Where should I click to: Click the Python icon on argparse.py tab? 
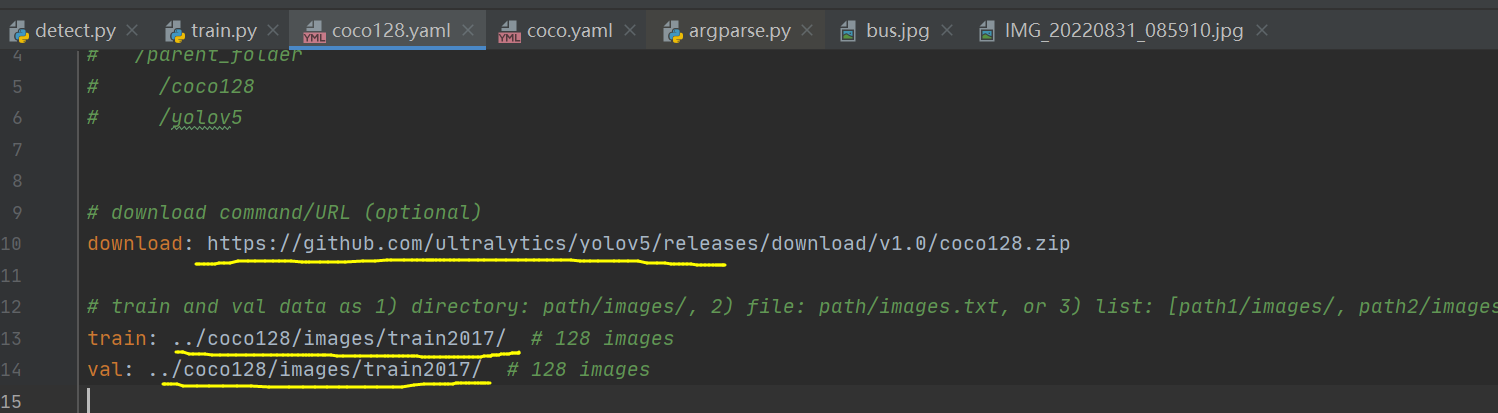tap(673, 32)
